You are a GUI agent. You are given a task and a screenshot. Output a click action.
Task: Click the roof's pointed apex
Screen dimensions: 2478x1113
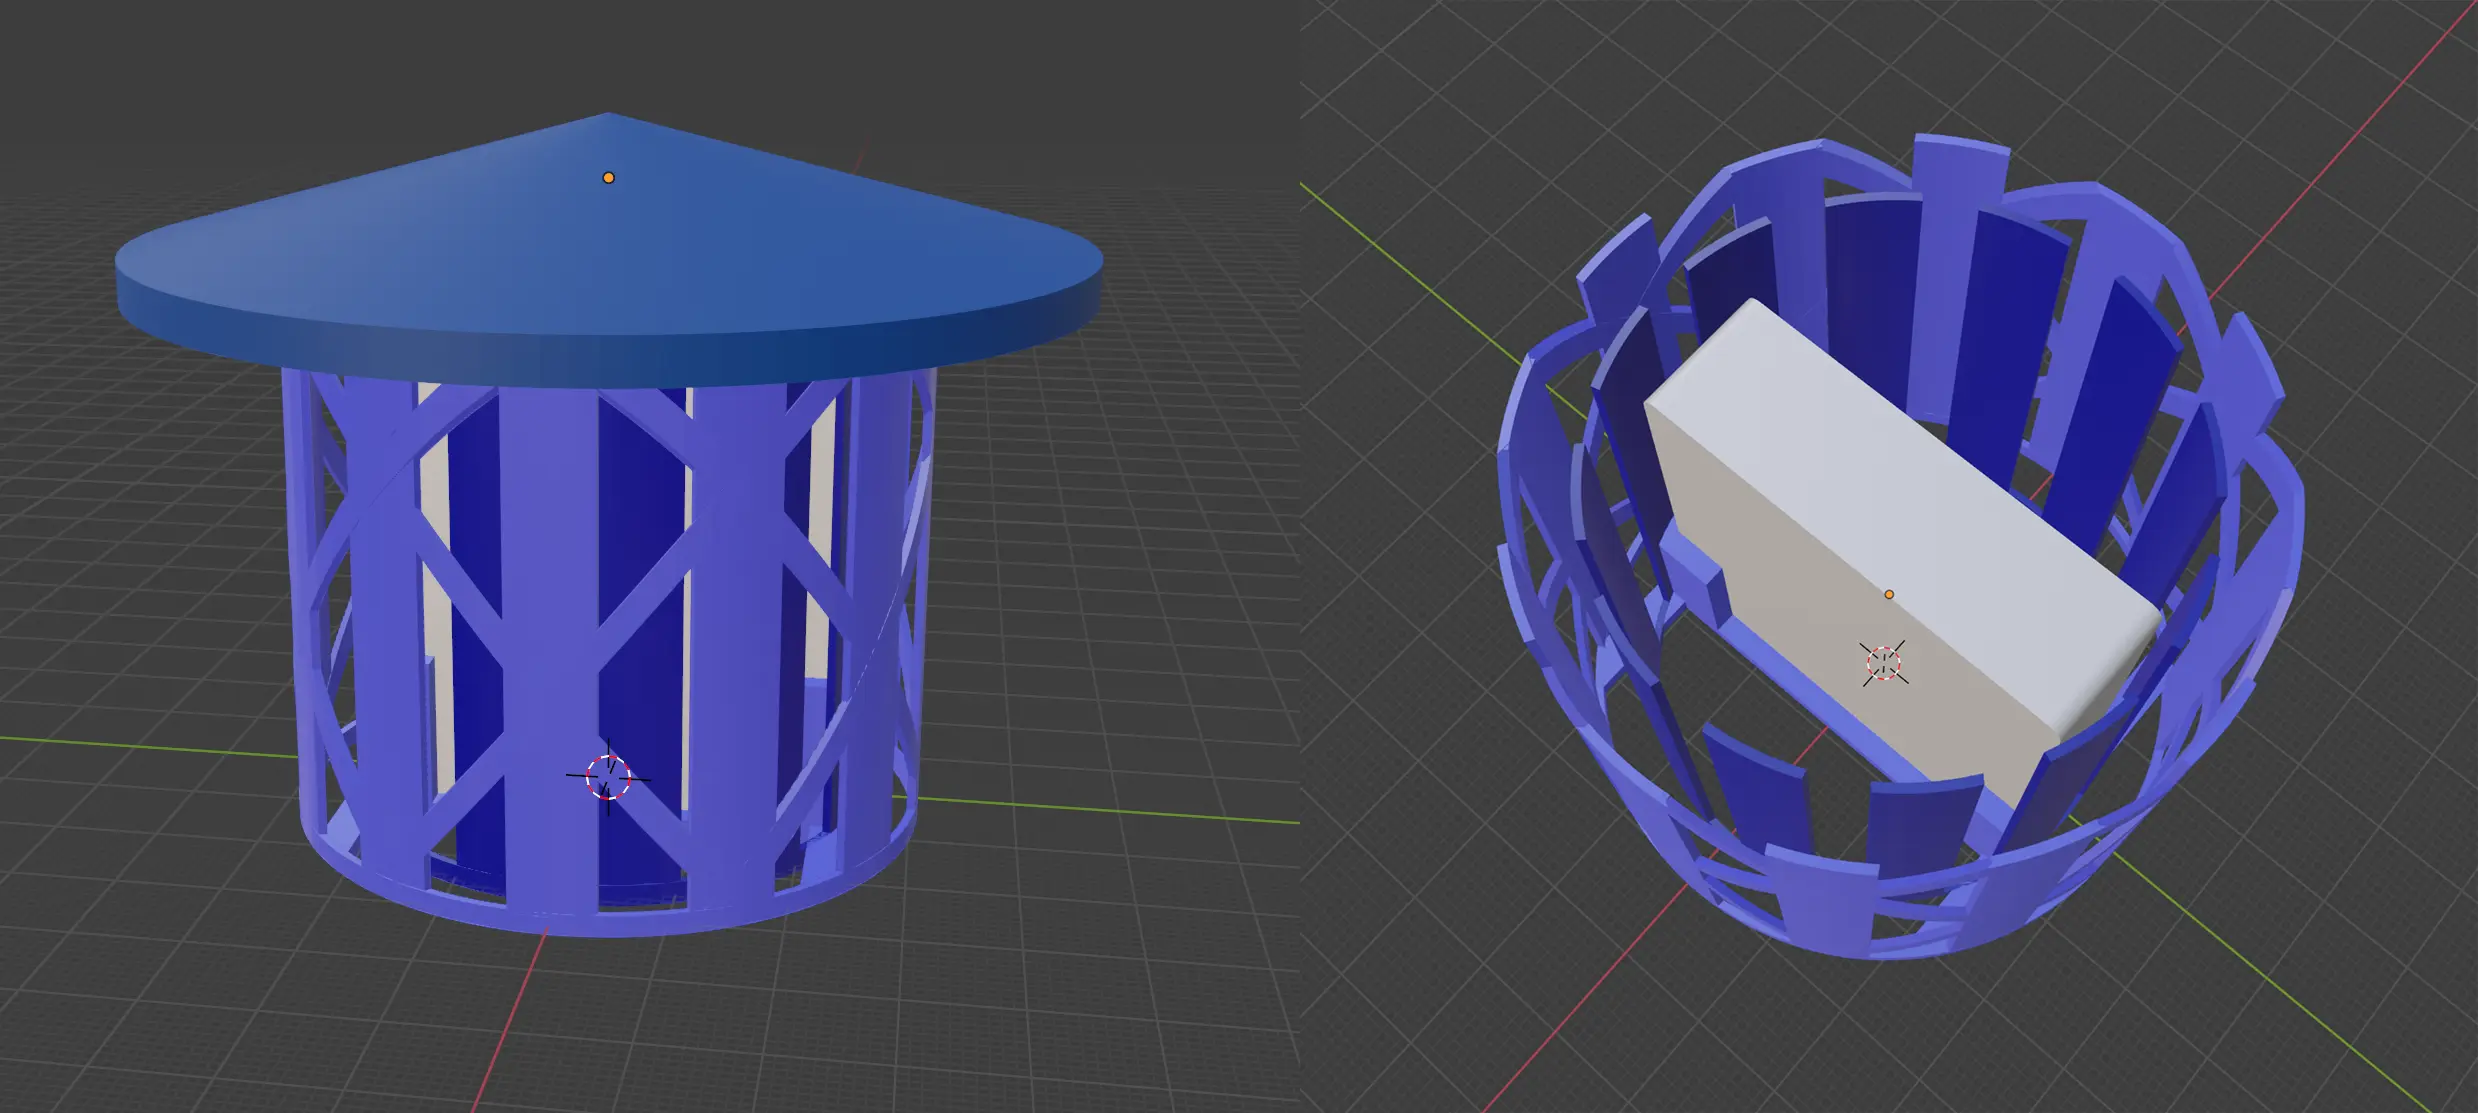point(607,116)
